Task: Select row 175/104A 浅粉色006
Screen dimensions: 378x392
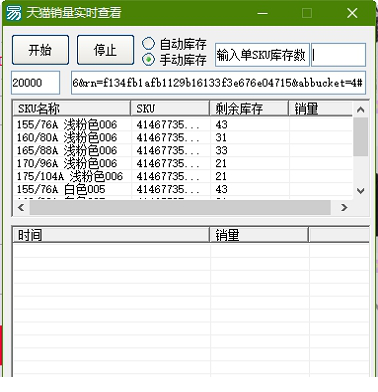Action: pos(183,176)
